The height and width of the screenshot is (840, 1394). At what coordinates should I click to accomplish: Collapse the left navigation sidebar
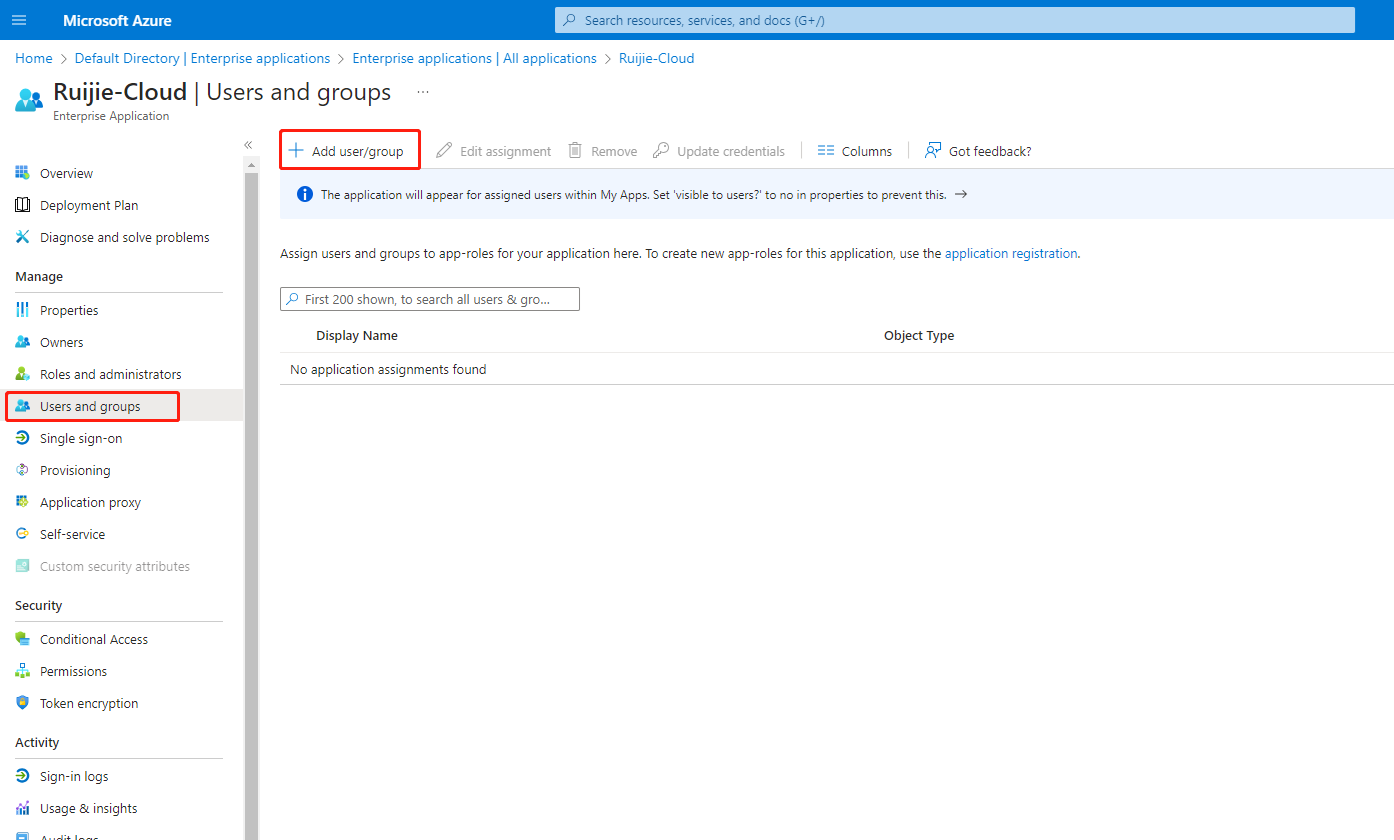pos(248,145)
